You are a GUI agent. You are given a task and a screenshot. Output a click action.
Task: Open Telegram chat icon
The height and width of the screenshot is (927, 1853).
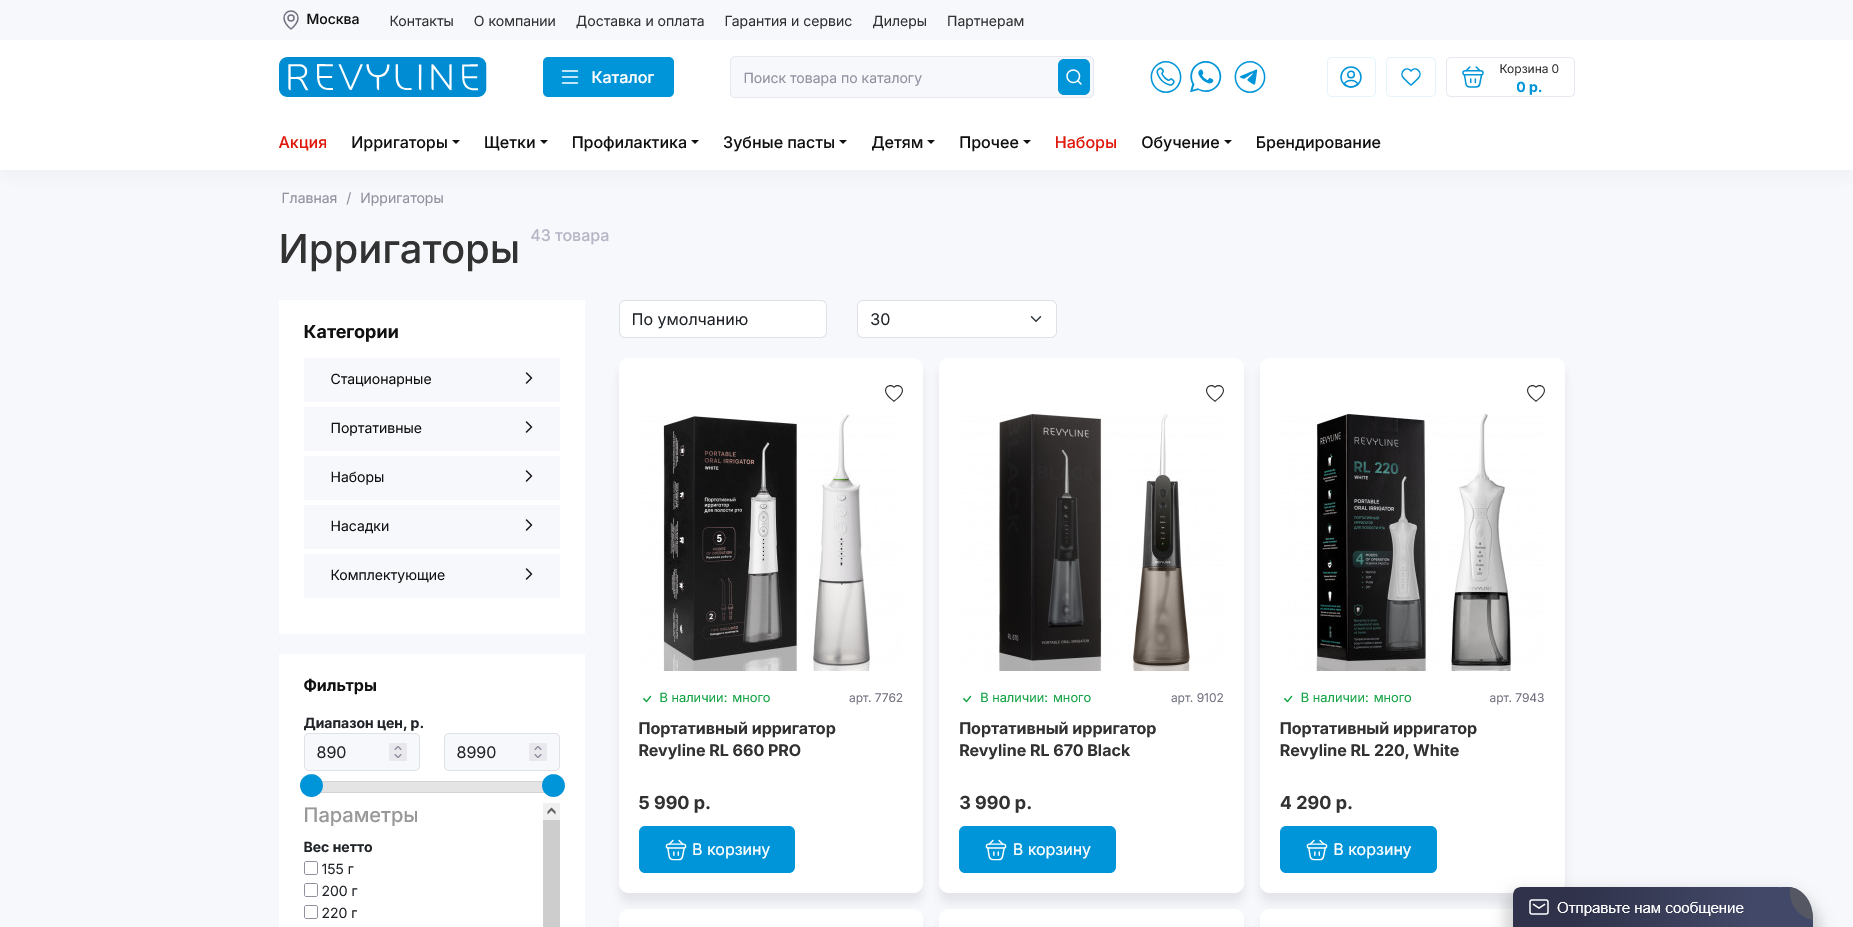click(x=1250, y=77)
